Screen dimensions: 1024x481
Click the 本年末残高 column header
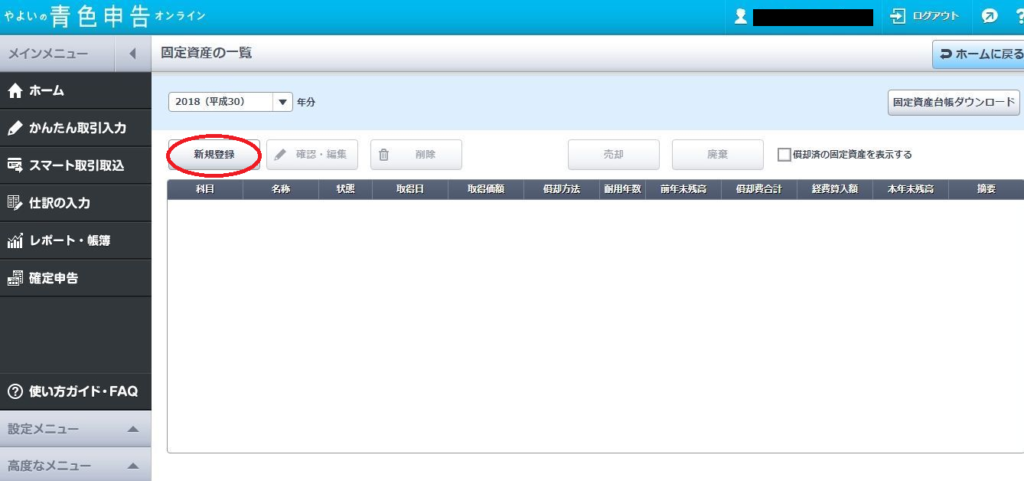click(x=910, y=189)
